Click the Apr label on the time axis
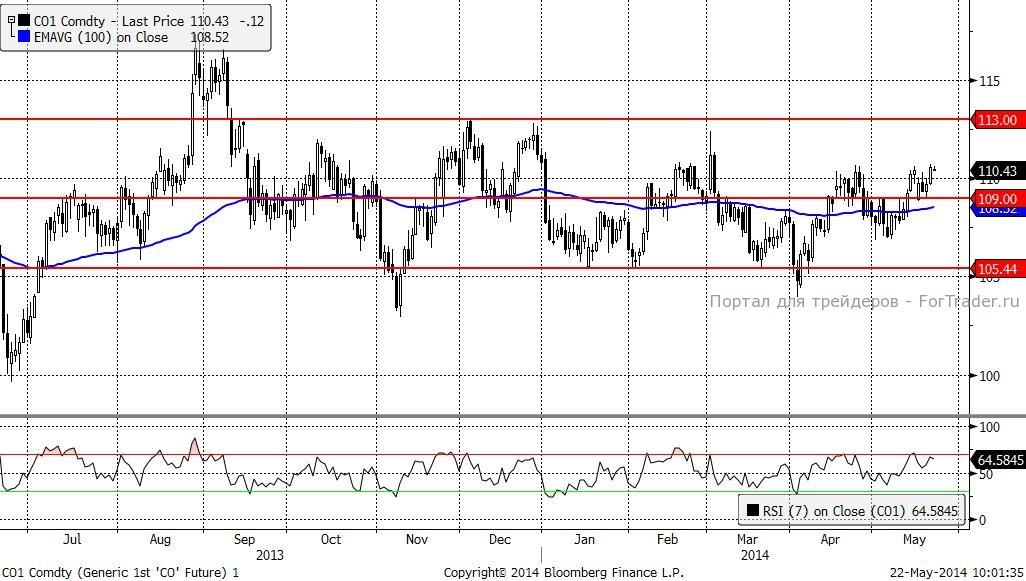This screenshot has width=1026, height=581. (830, 539)
